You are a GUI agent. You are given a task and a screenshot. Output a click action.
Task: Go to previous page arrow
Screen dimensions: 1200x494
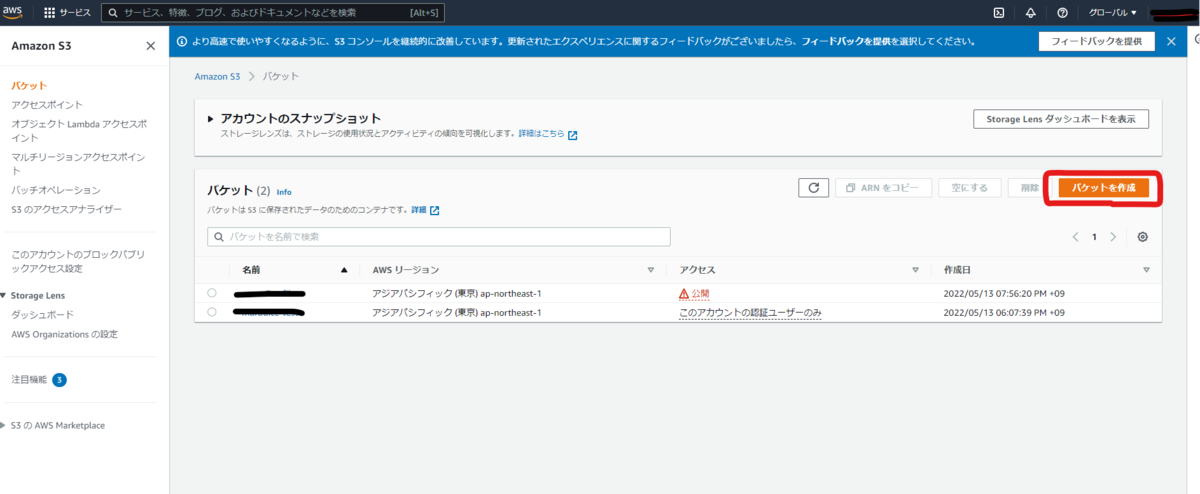pyautogui.click(x=1076, y=237)
